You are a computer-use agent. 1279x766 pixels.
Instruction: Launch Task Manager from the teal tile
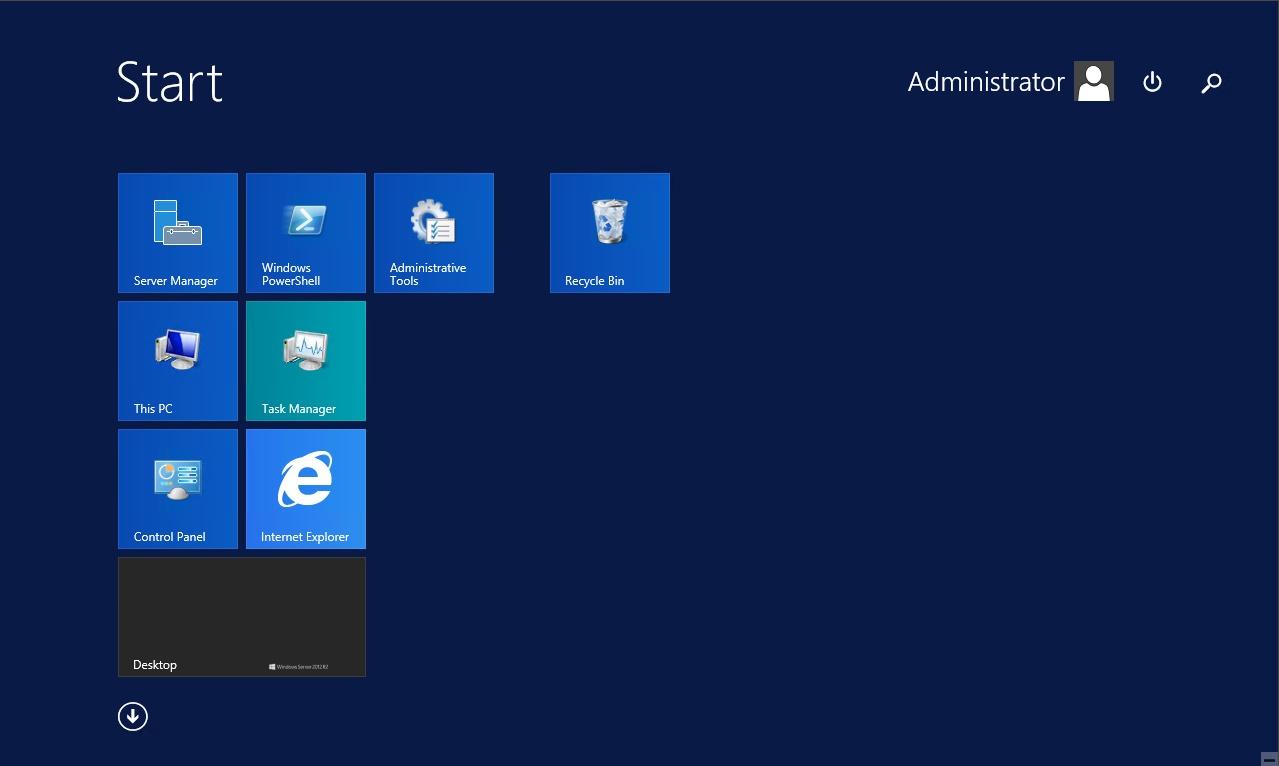pos(306,361)
